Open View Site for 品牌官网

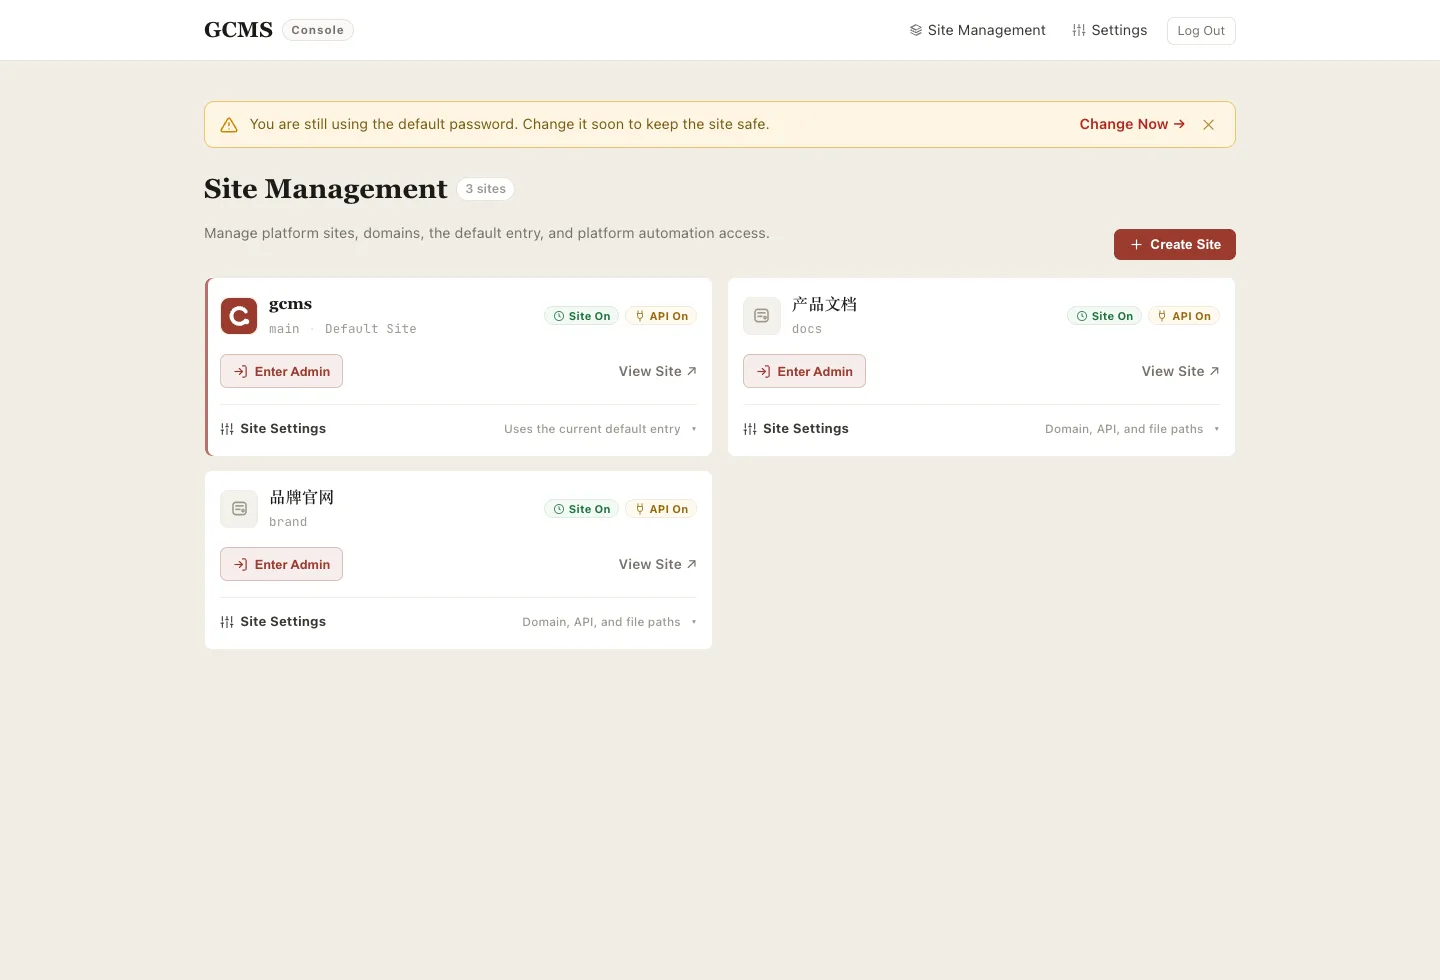[657, 564]
